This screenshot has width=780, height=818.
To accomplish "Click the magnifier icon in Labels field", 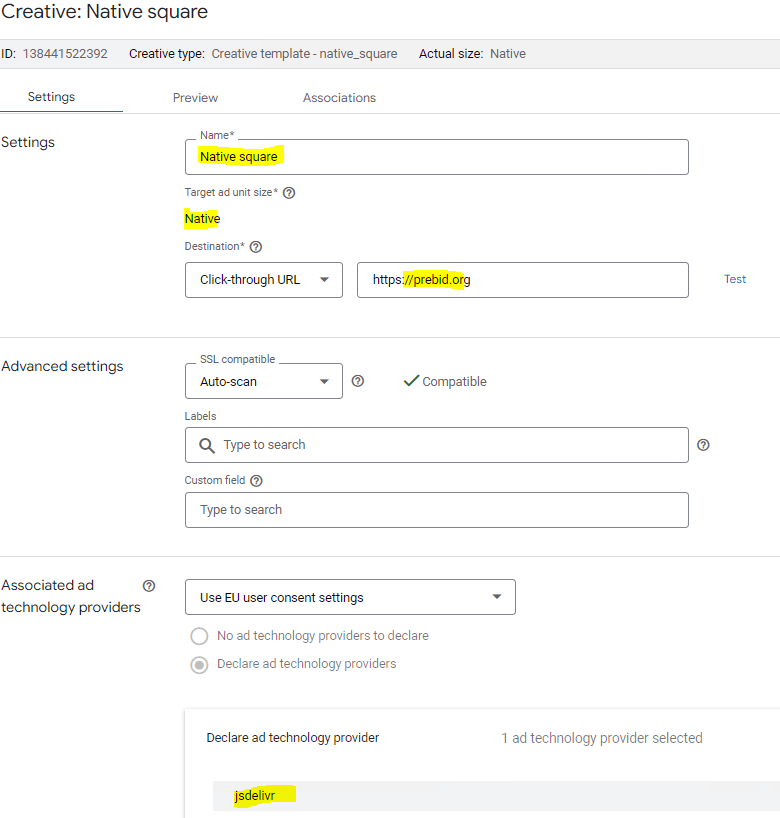I will 207,445.
